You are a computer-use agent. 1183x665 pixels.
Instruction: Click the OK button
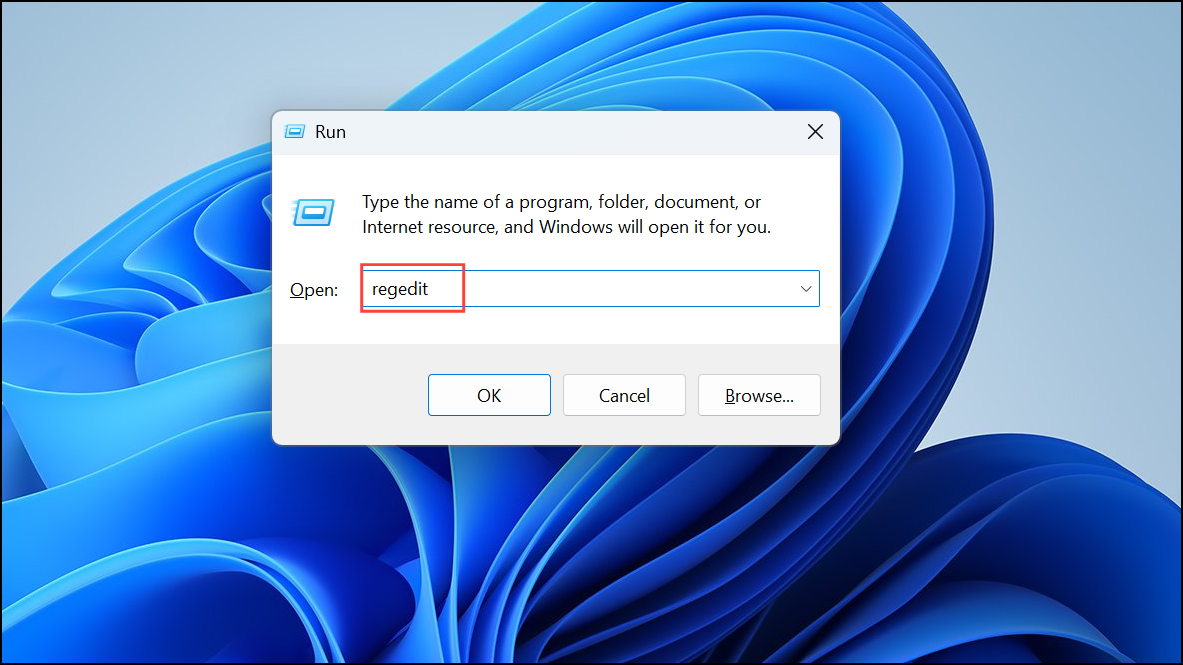pos(489,395)
